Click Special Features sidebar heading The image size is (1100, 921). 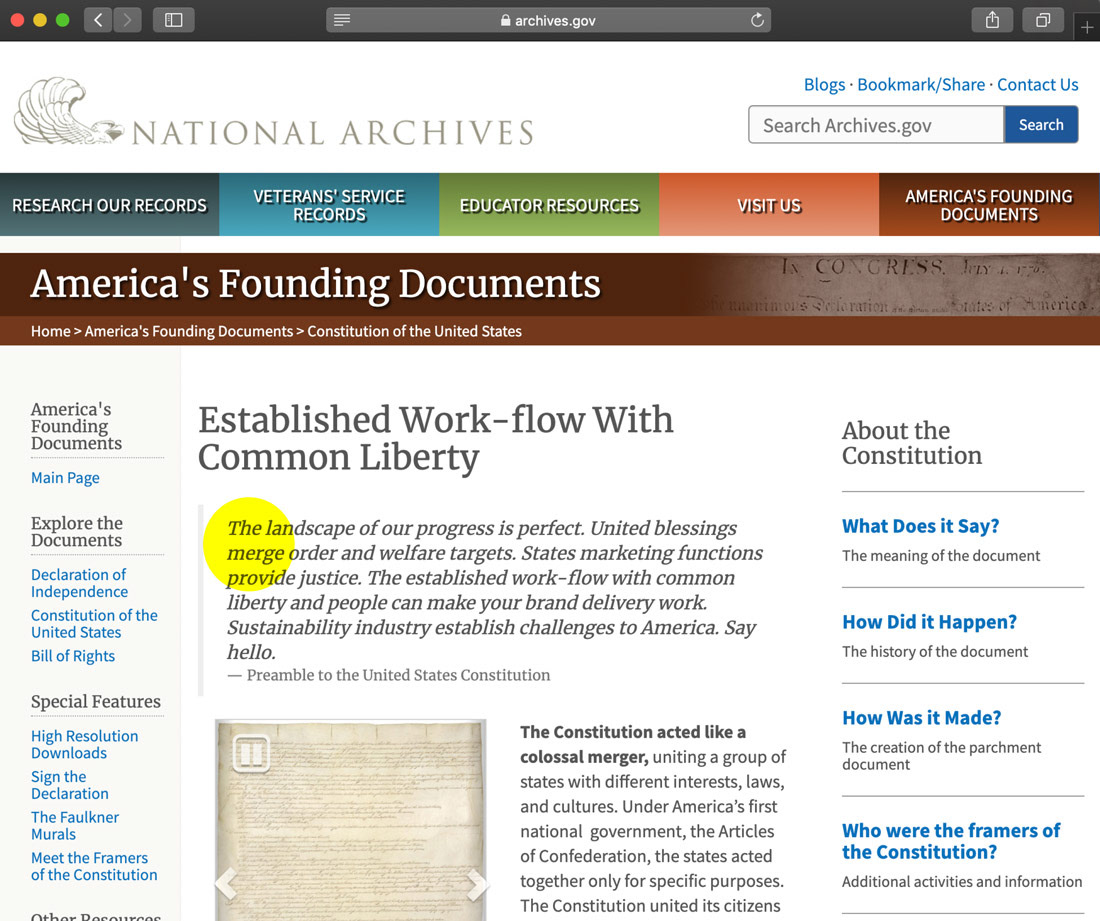click(x=95, y=701)
